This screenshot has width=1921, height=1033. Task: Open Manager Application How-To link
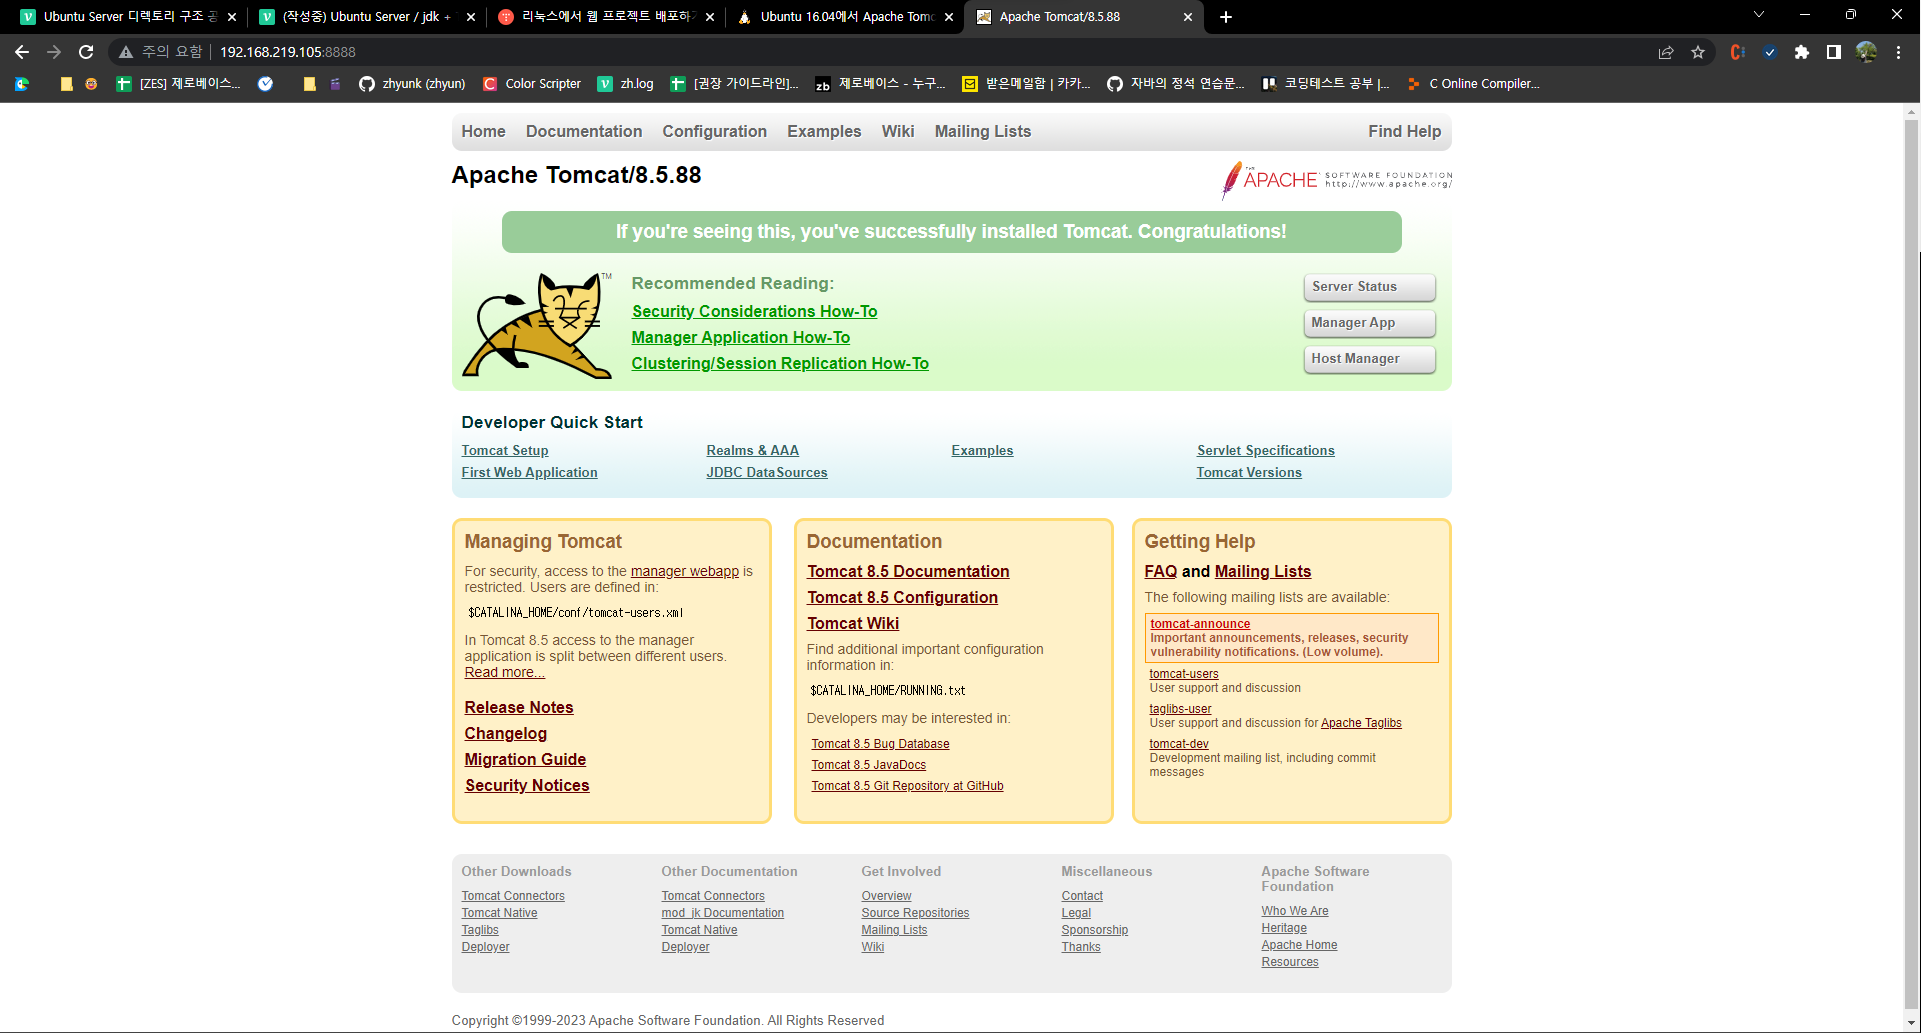741,338
